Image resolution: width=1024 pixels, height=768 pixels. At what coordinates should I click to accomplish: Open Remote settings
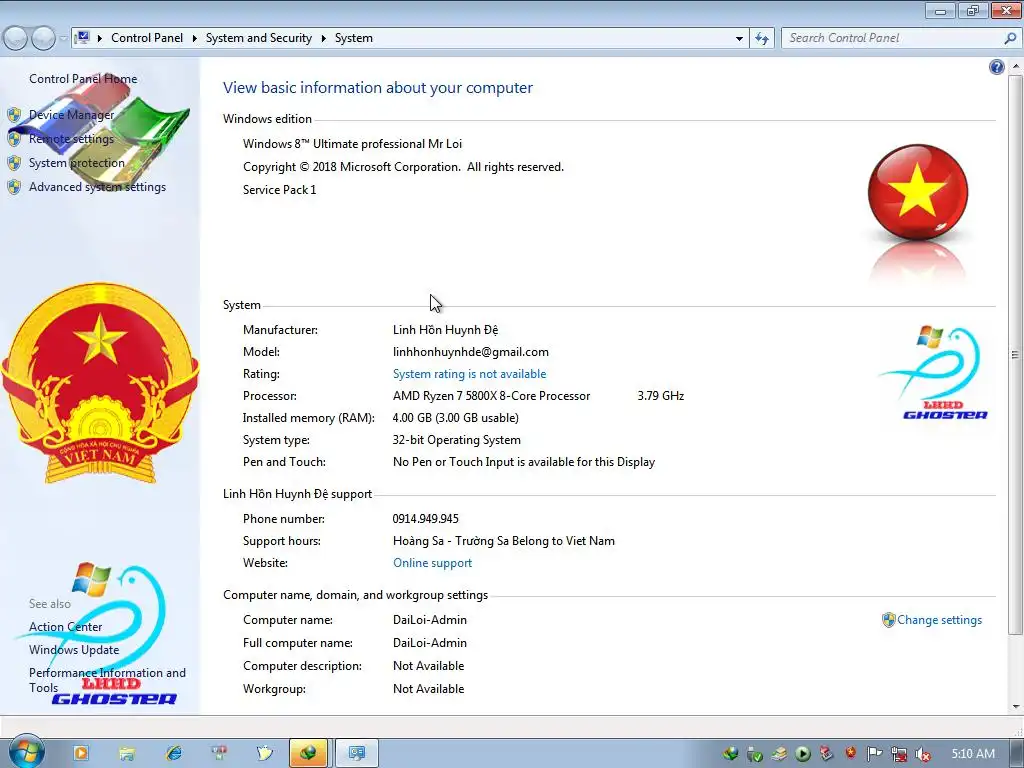point(71,138)
